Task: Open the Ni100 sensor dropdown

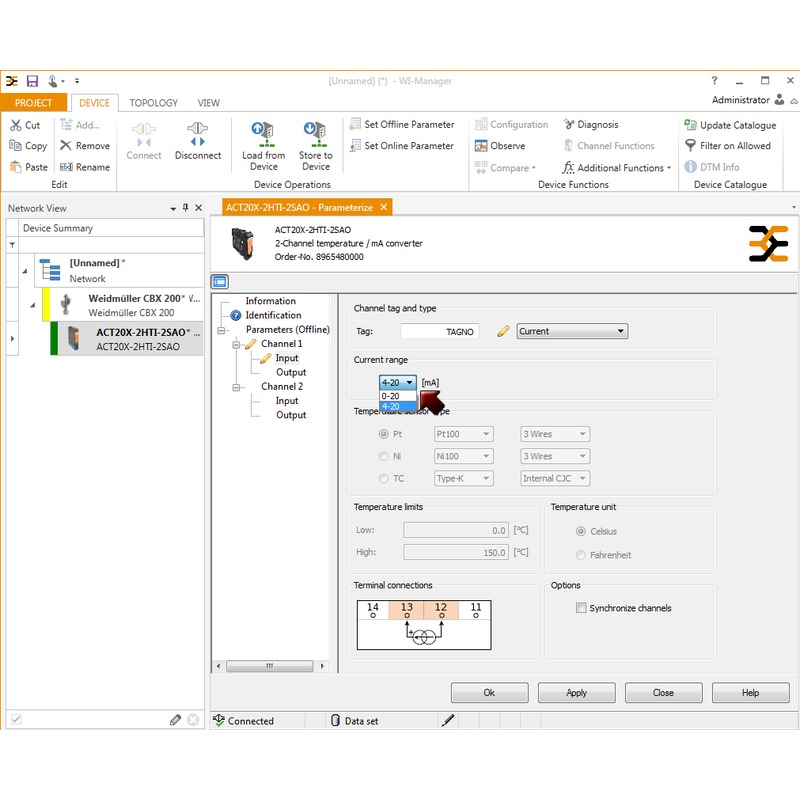Action: click(464, 456)
